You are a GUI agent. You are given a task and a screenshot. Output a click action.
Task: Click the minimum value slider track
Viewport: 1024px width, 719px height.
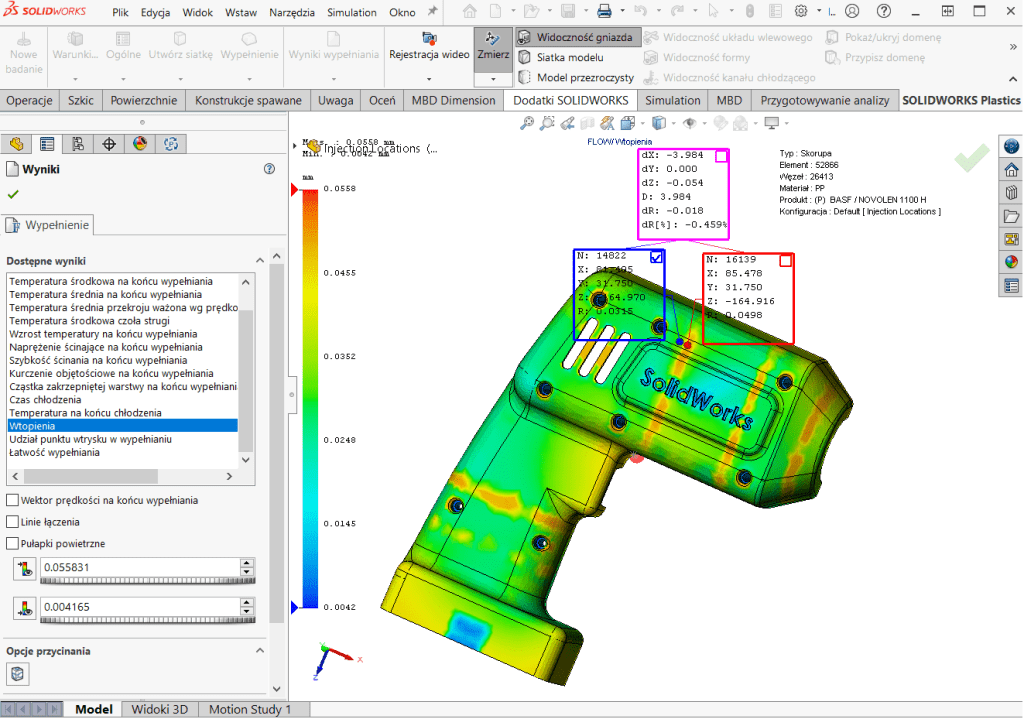point(148,620)
